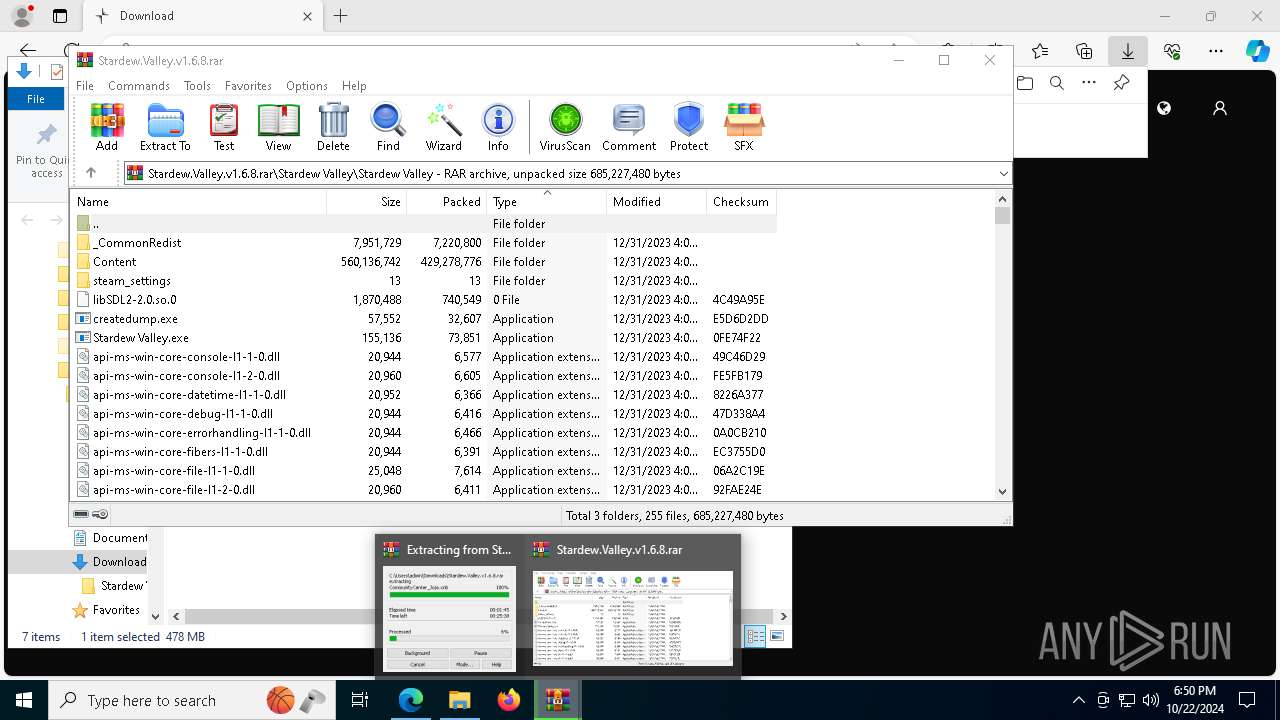
Task: Run VirusScan on the archive
Action: point(565,127)
